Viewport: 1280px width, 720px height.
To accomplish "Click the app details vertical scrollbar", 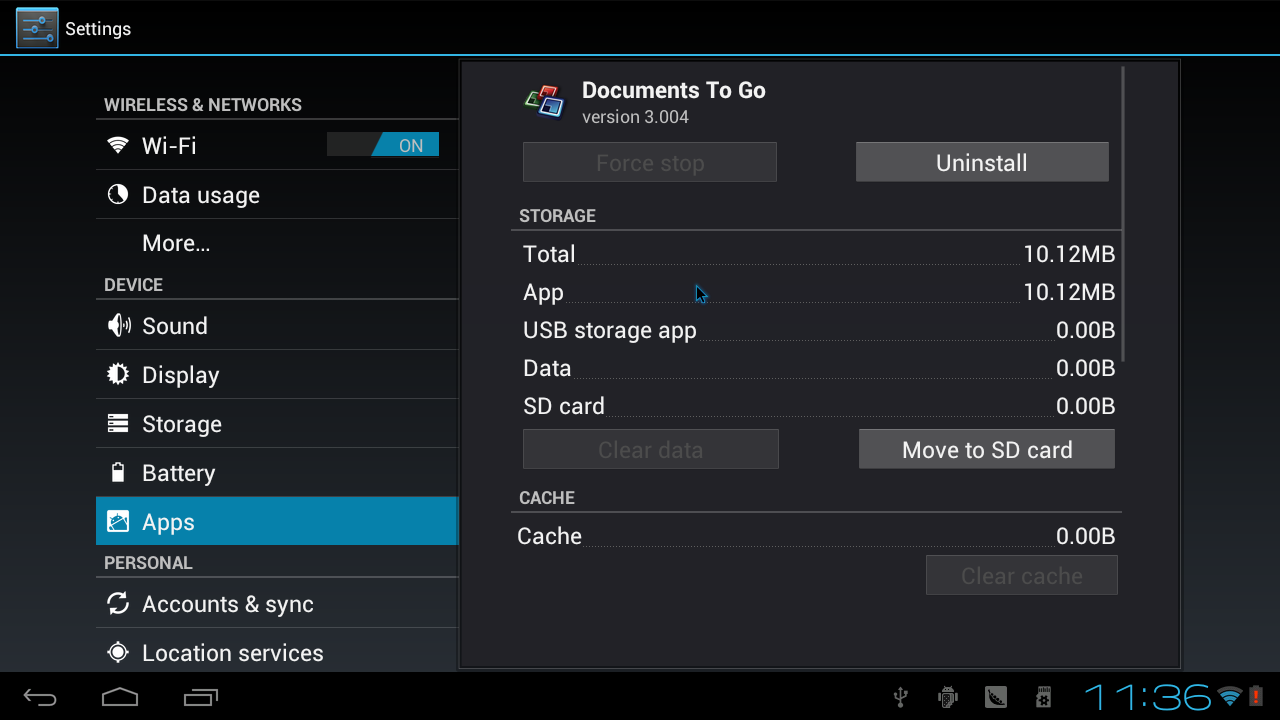I will 1123,213.
